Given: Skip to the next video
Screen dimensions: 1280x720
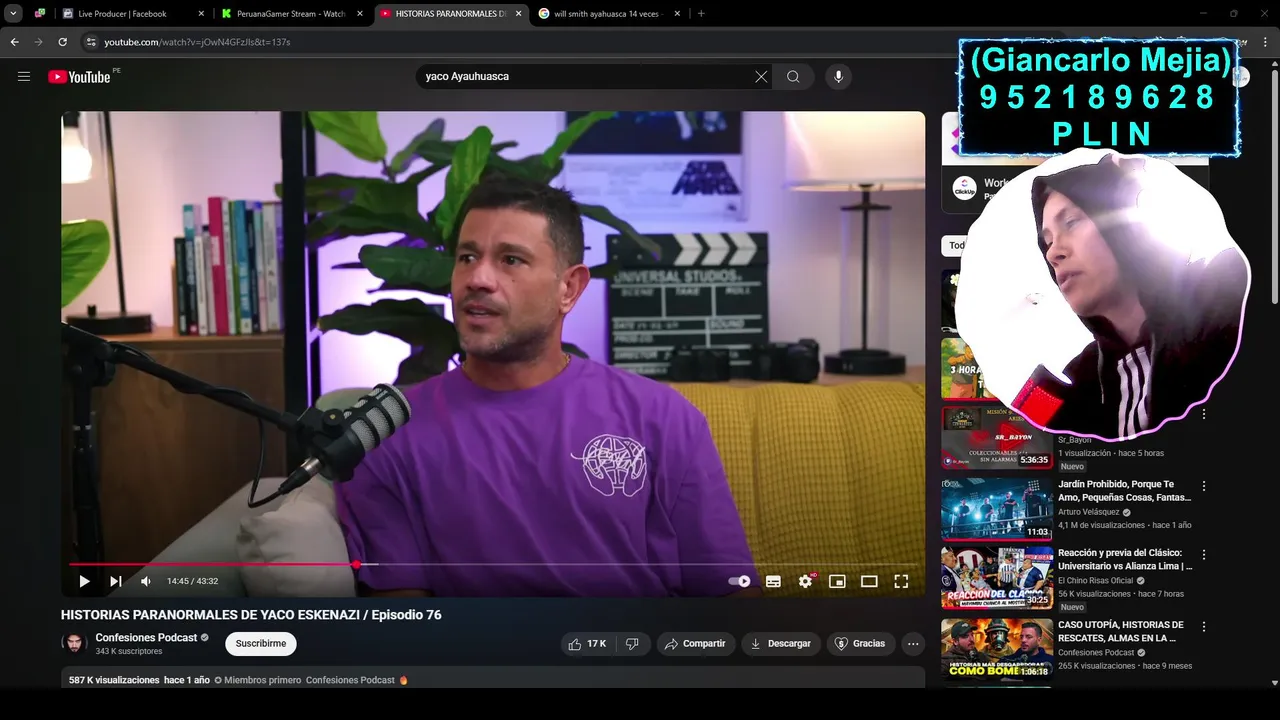Looking at the screenshot, I should point(116,581).
